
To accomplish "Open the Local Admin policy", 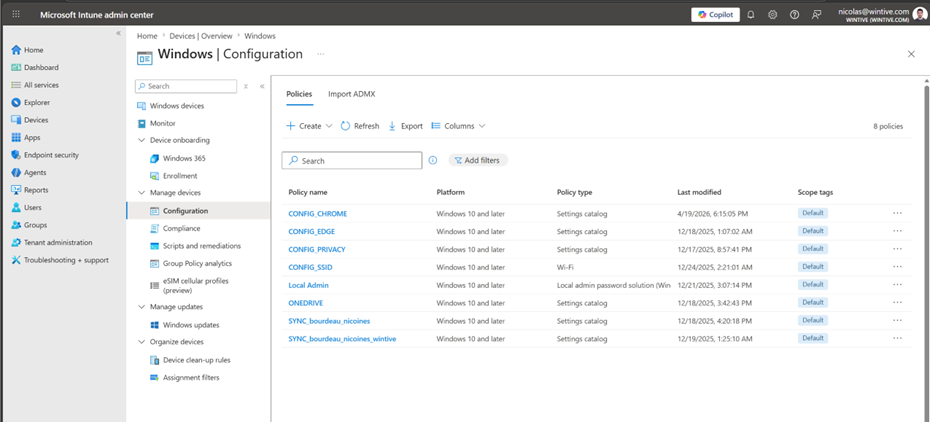I will (308, 285).
